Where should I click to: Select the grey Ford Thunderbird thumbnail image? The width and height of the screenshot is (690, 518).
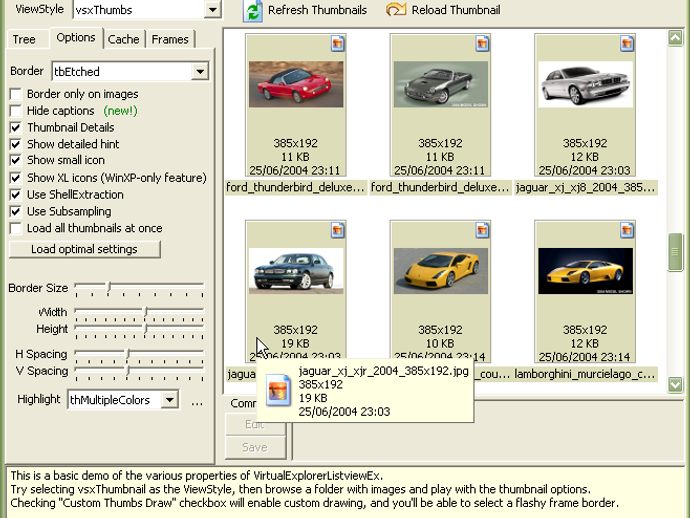pos(440,84)
